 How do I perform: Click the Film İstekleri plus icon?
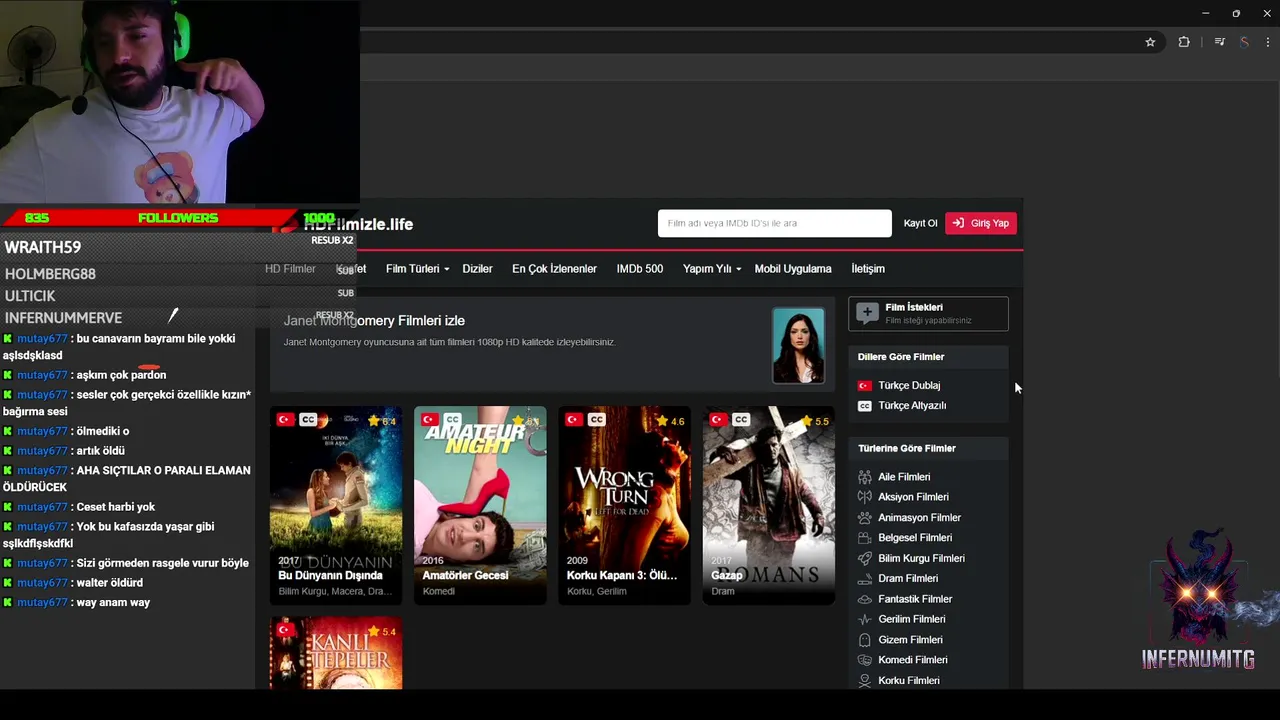click(x=867, y=313)
